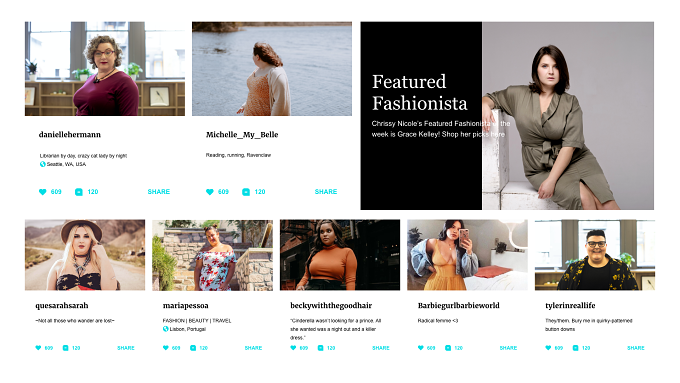Share daniellehermann's profile
The width and height of the screenshot is (680, 383).
click(x=159, y=192)
